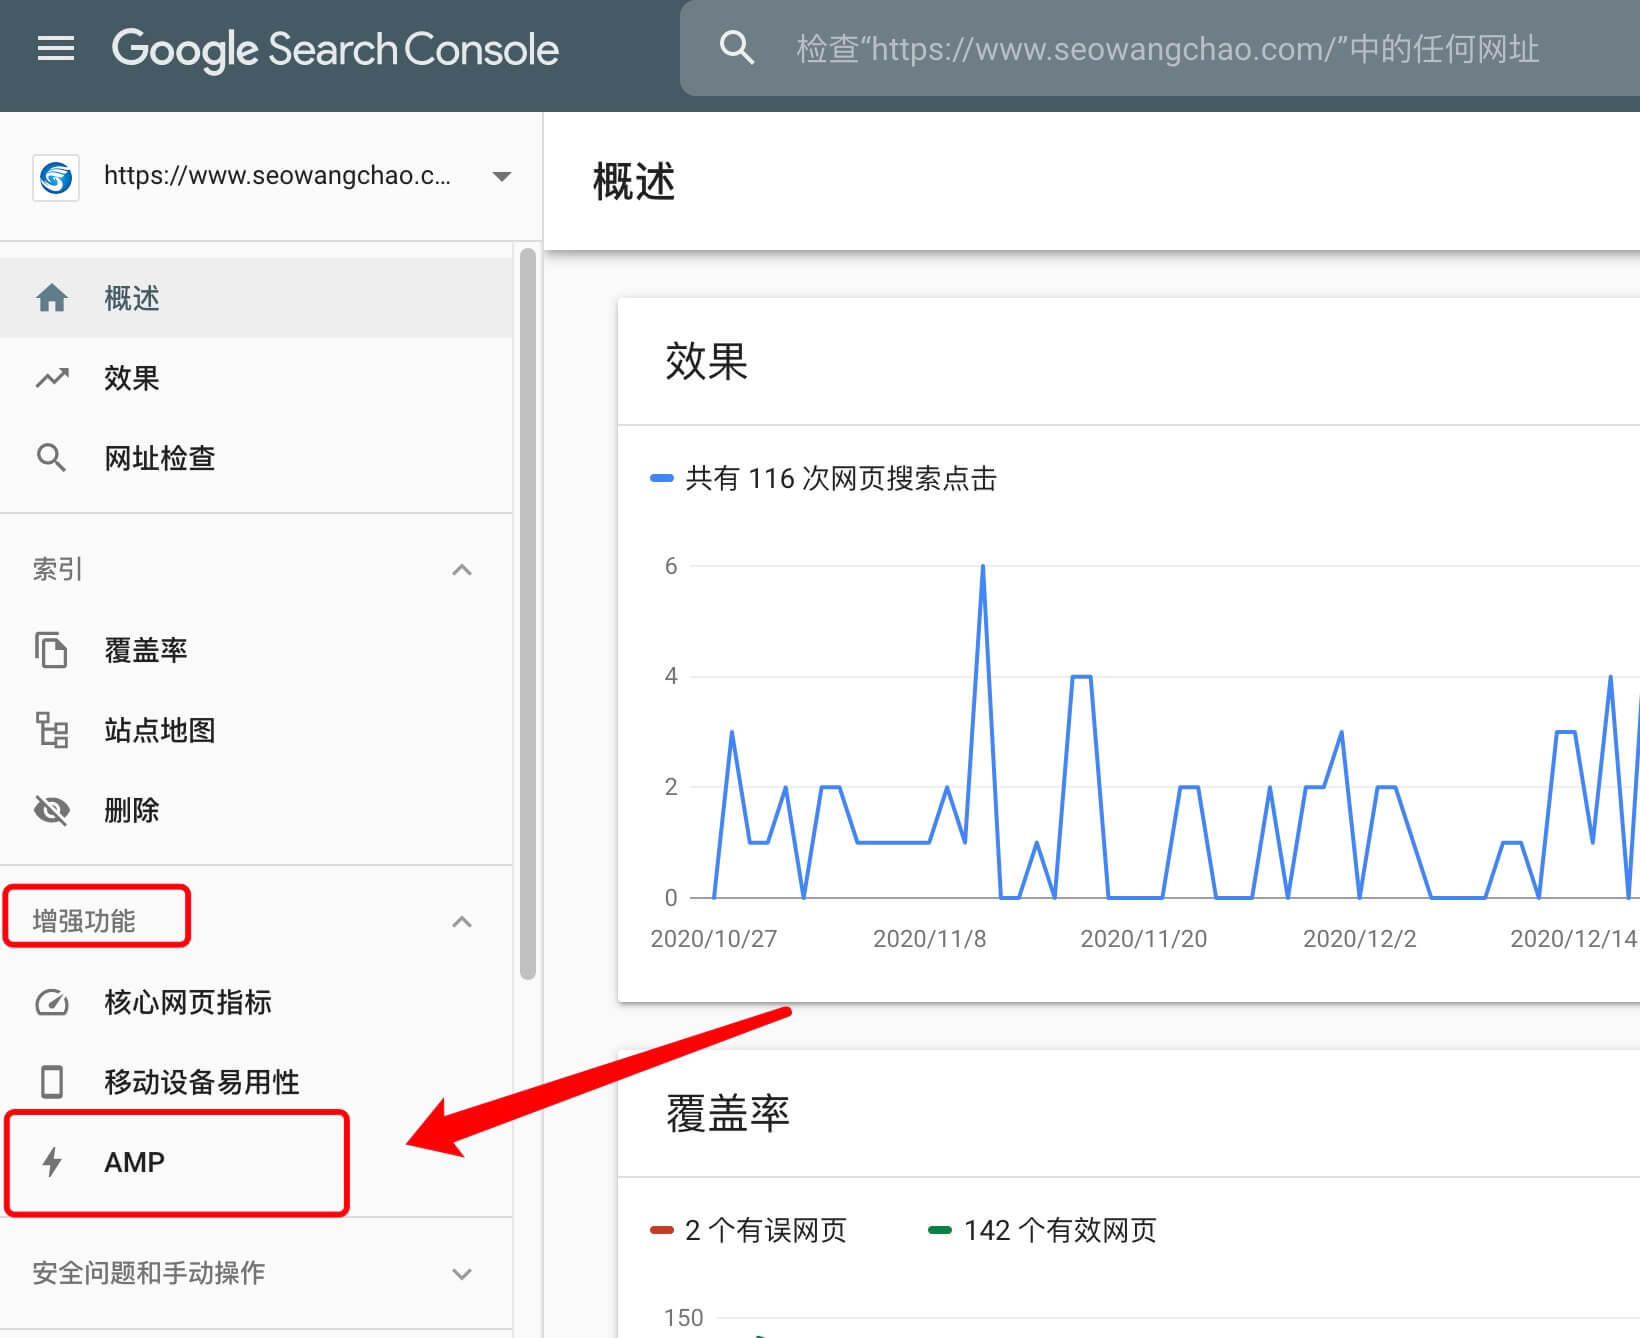
Task: Click the speedometer icon for 核心网页指标
Action: [x=52, y=1002]
